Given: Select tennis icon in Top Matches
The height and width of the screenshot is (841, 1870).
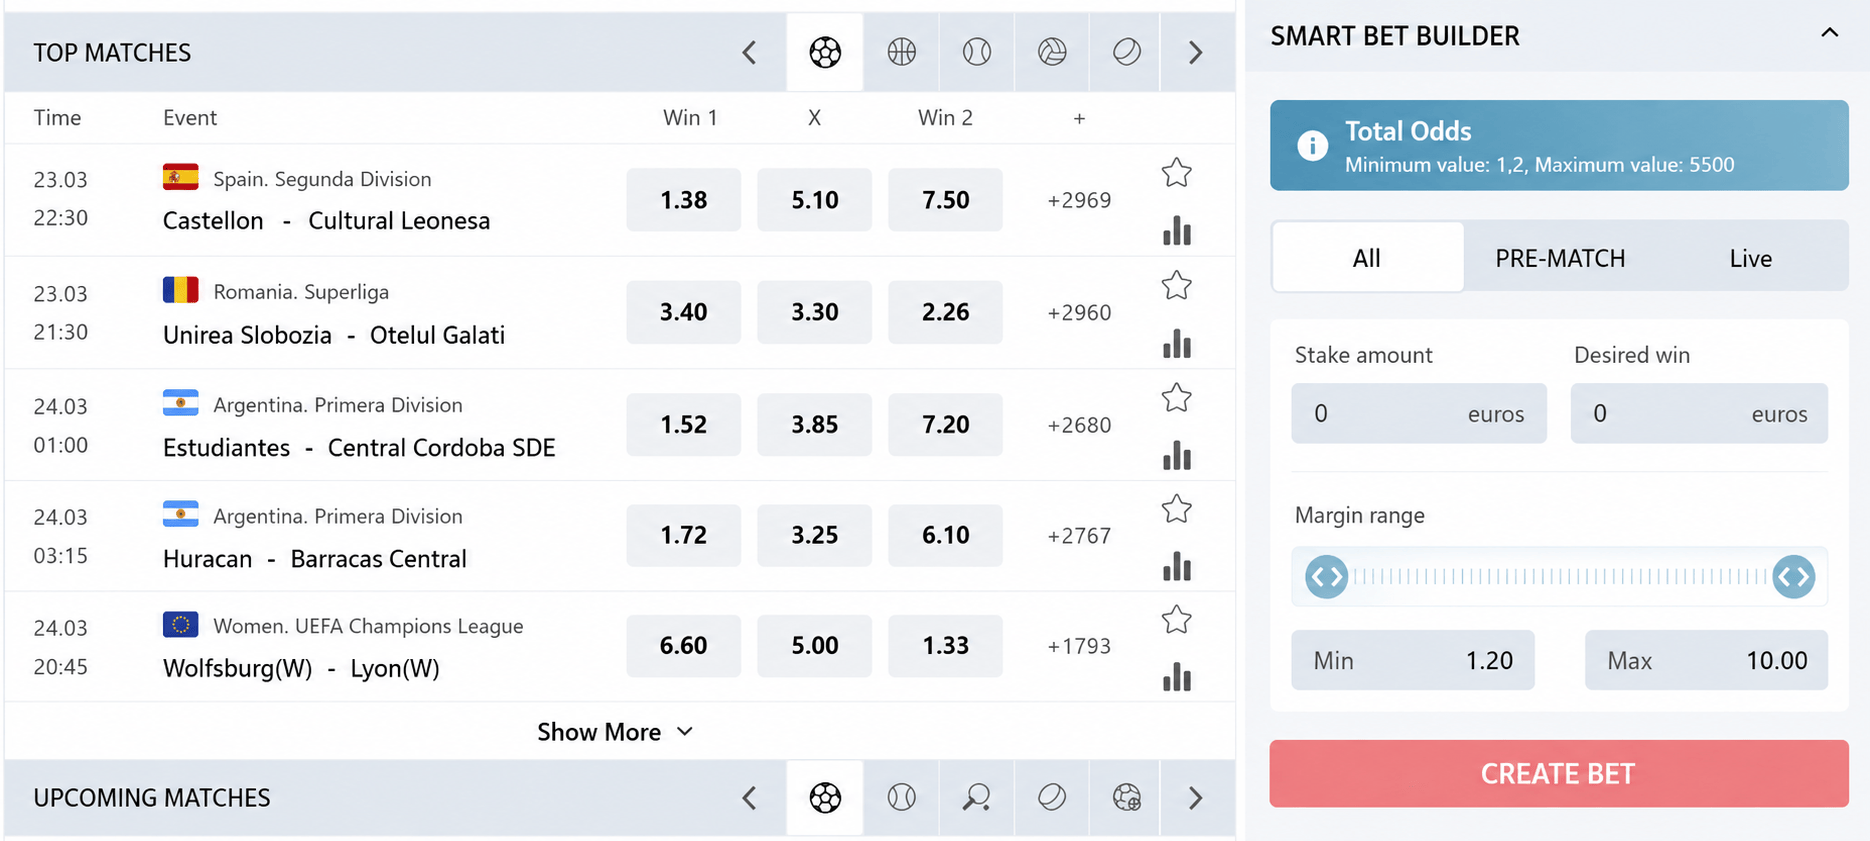Looking at the screenshot, I should coord(976,52).
